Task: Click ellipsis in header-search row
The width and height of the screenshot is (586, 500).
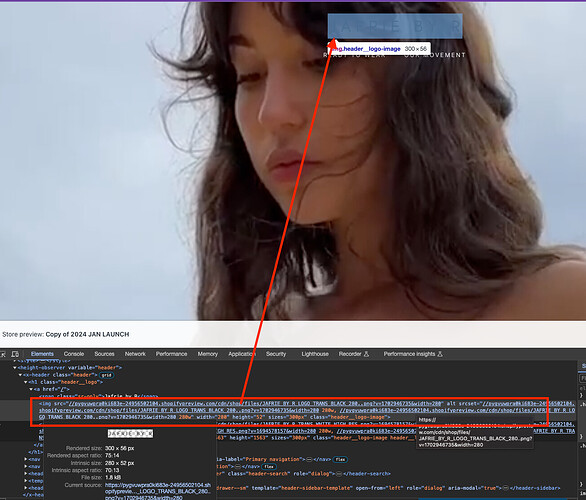Action: [x=339, y=474]
